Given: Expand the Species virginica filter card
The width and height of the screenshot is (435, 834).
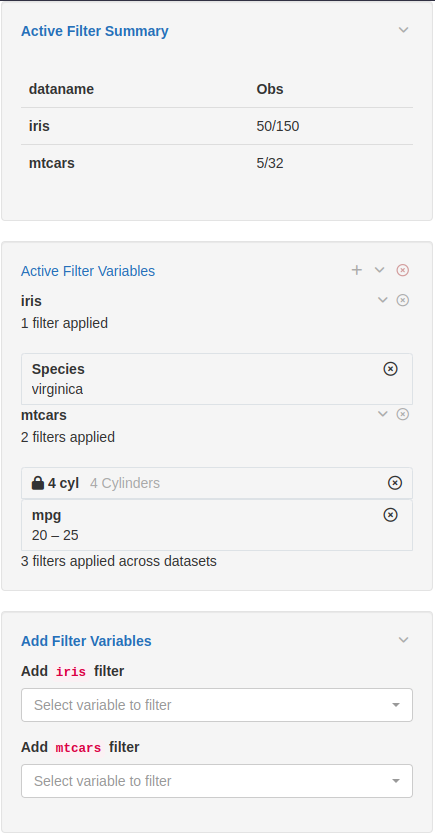Looking at the screenshot, I should 217,379.
